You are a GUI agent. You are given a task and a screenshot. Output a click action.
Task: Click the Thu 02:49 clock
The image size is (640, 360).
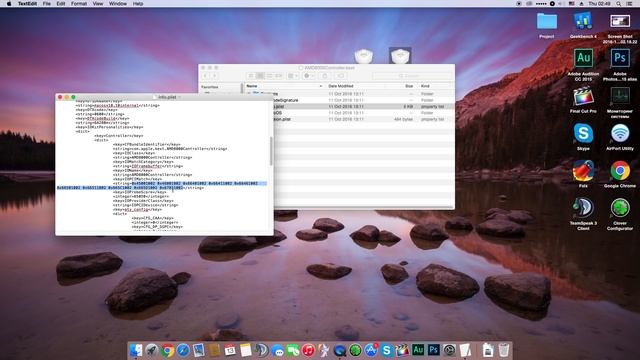[600, 4]
